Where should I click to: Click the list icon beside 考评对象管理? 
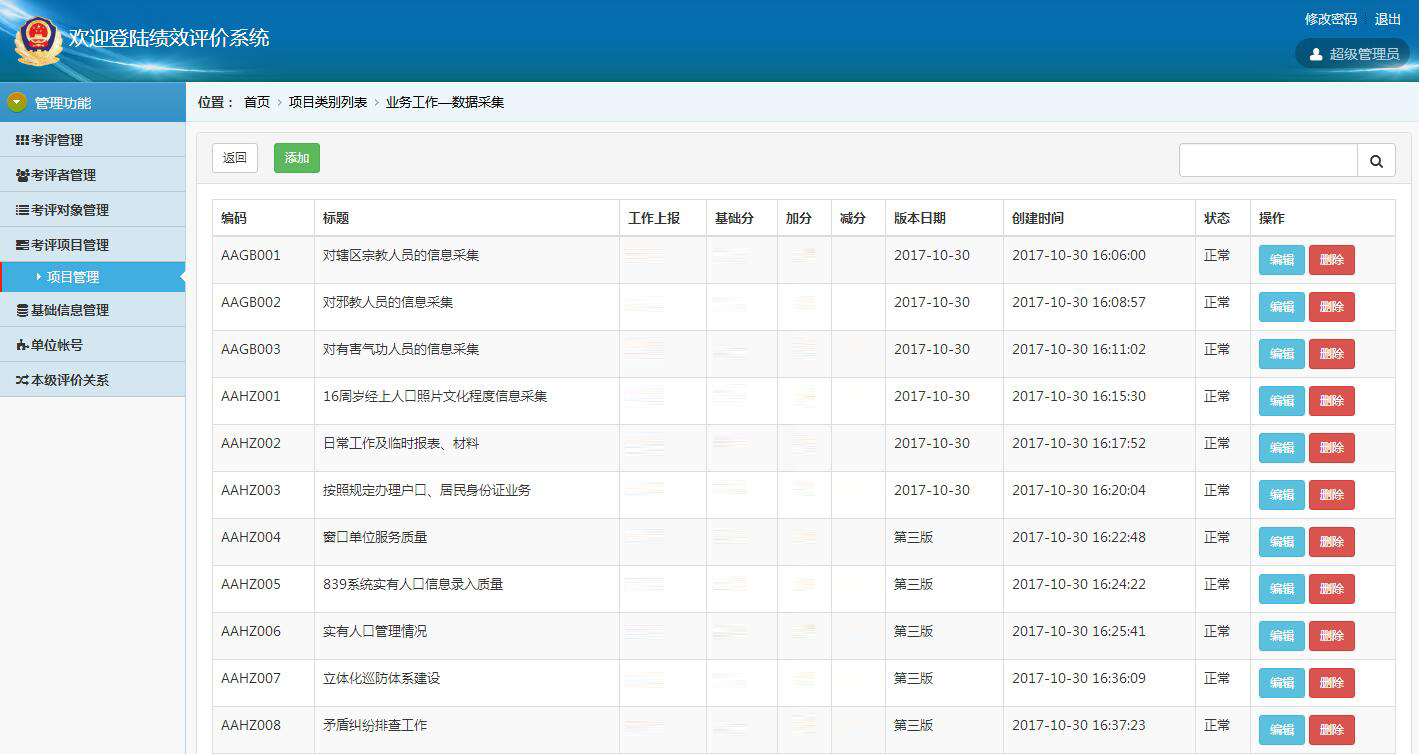click(x=20, y=209)
